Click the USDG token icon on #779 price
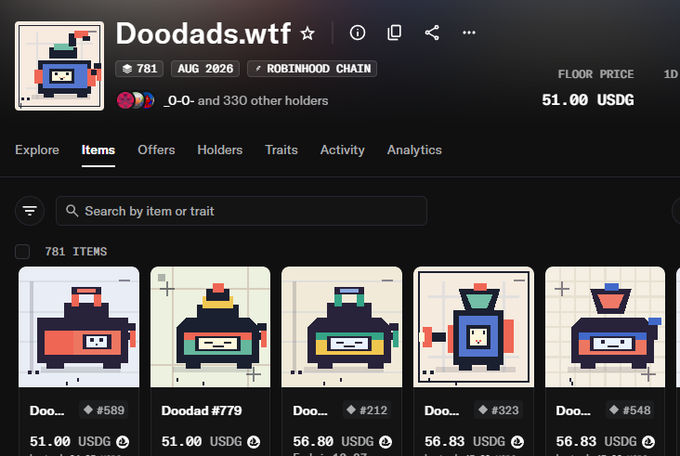The height and width of the screenshot is (456, 680). tap(254, 442)
